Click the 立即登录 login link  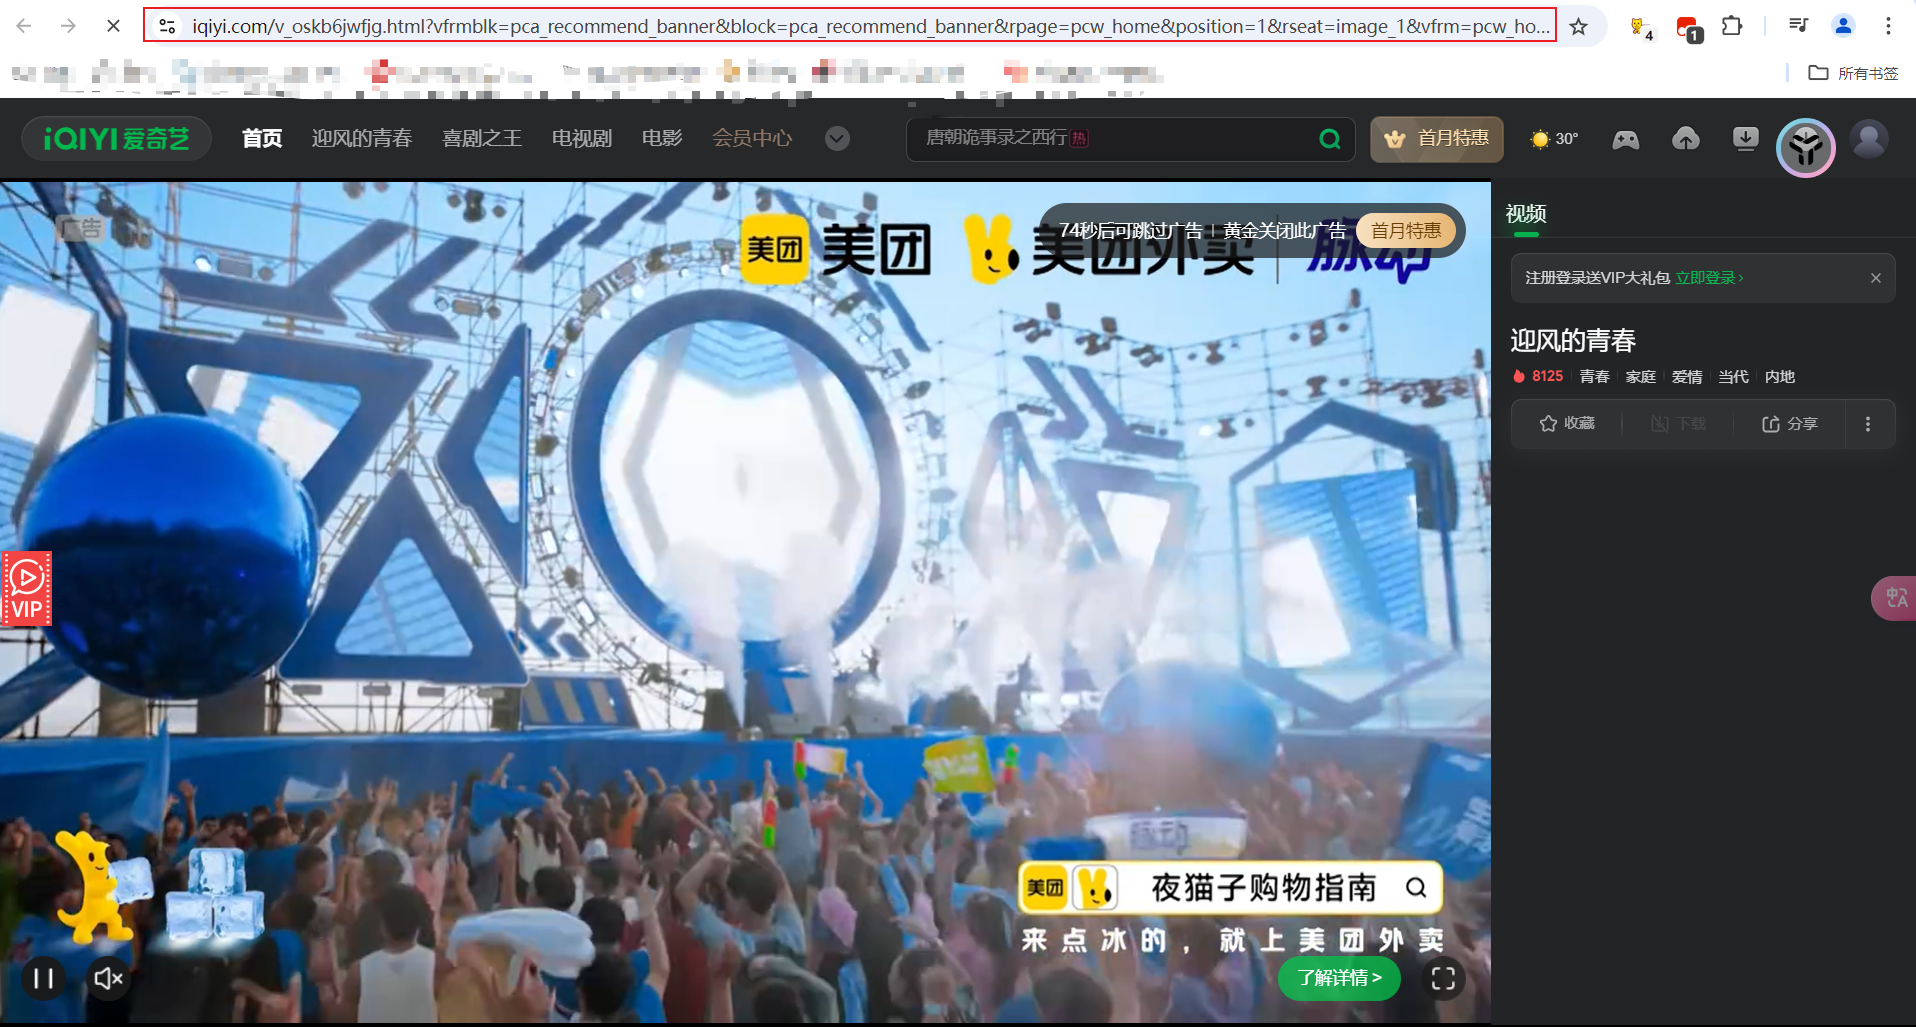click(1709, 278)
